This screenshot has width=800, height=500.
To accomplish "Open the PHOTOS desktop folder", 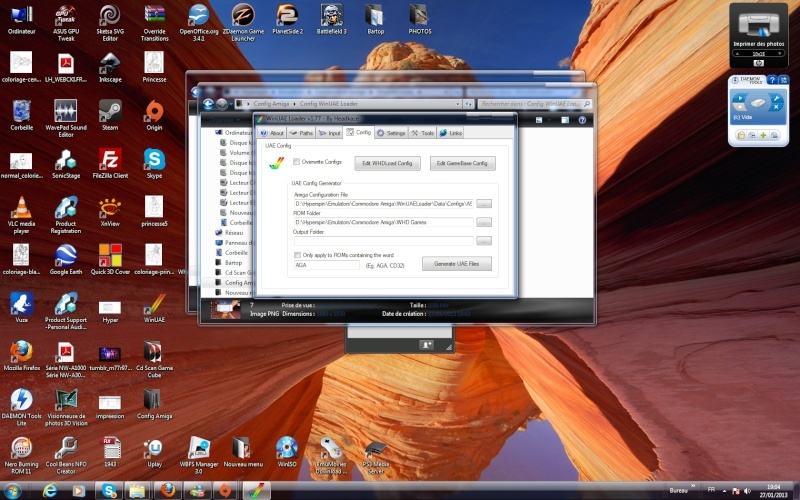I will [x=419, y=20].
